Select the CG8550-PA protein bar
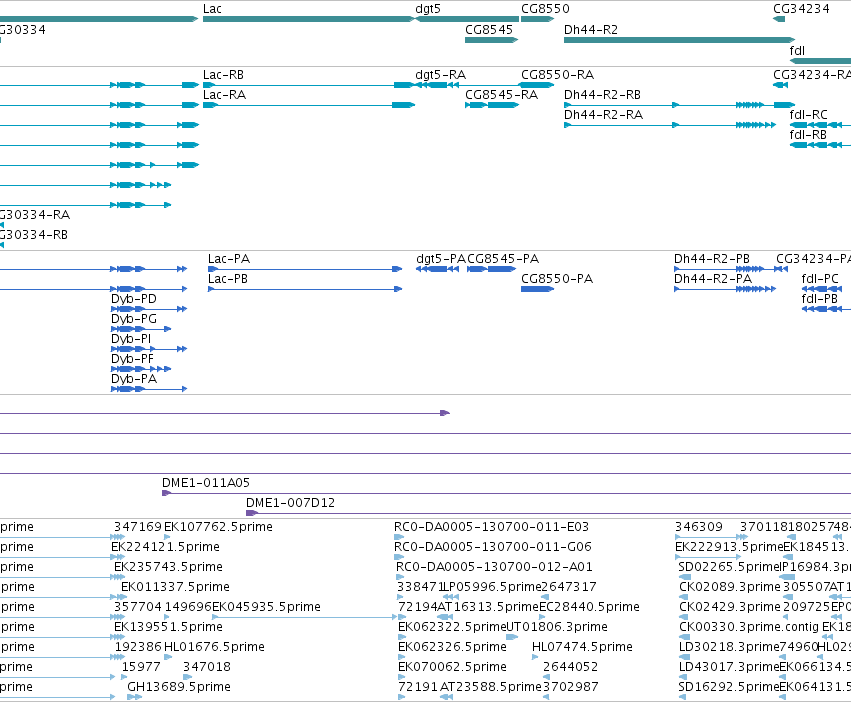Viewport: 851px width, 702px height. (x=537, y=289)
